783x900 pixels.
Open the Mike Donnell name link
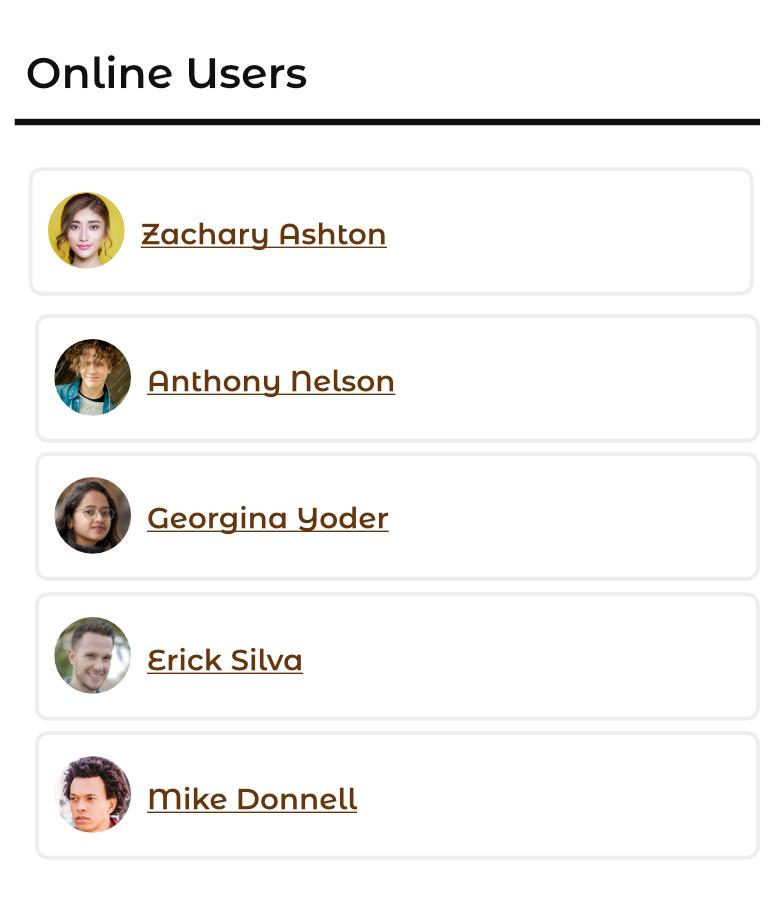point(251,799)
